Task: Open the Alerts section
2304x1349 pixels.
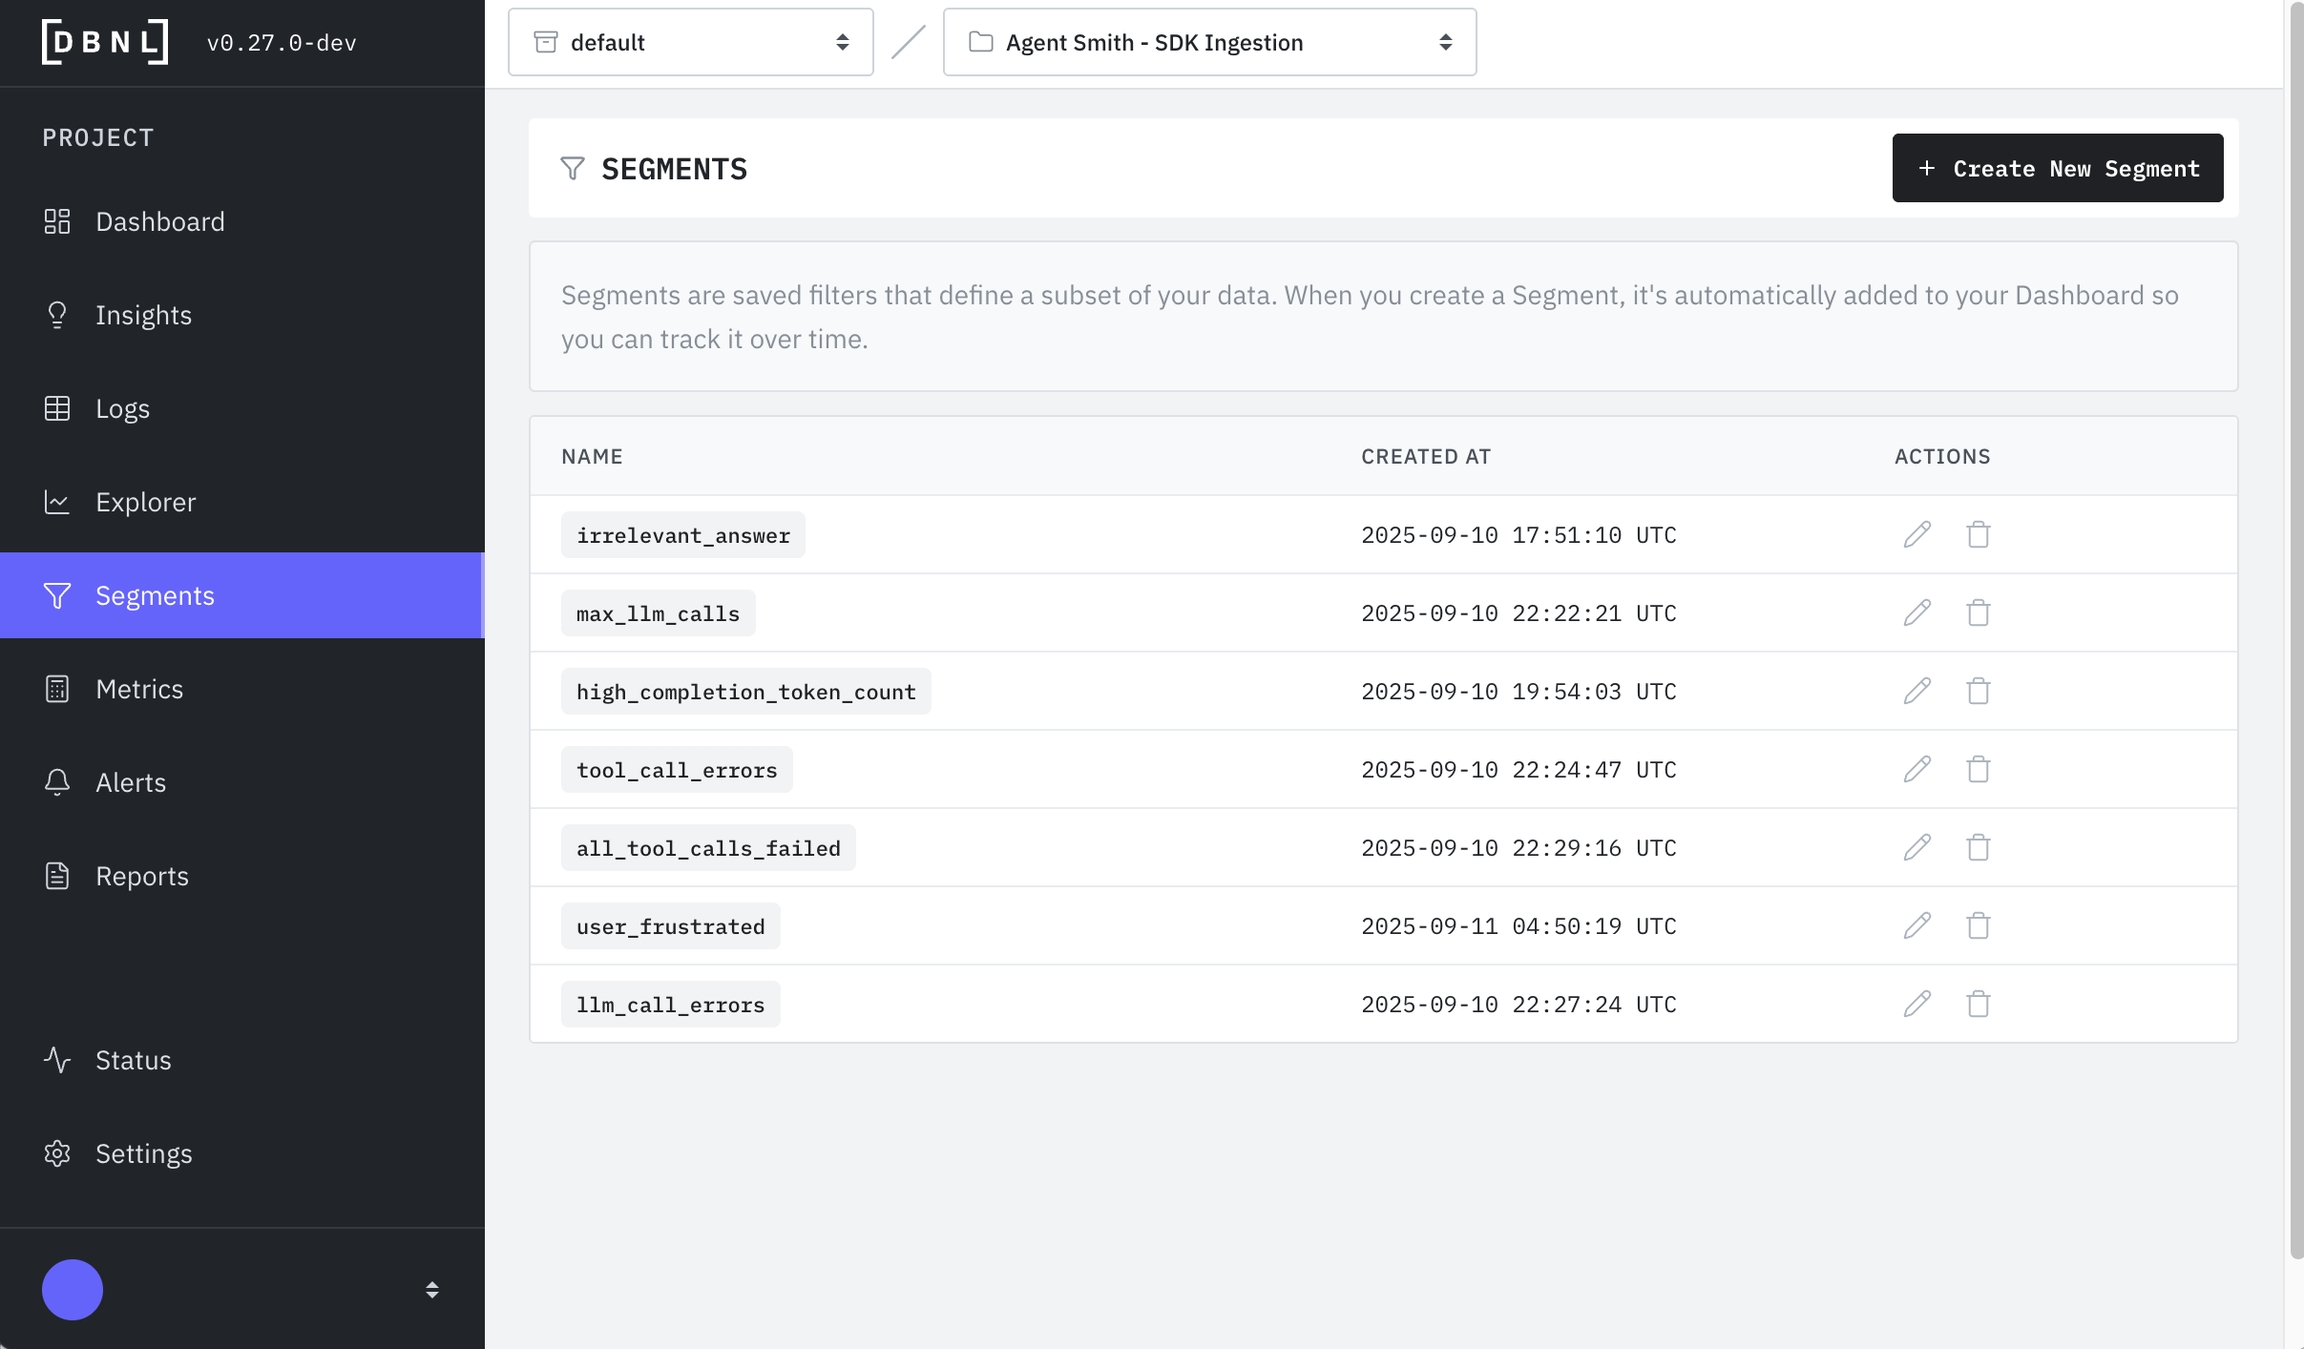Action: click(x=130, y=782)
